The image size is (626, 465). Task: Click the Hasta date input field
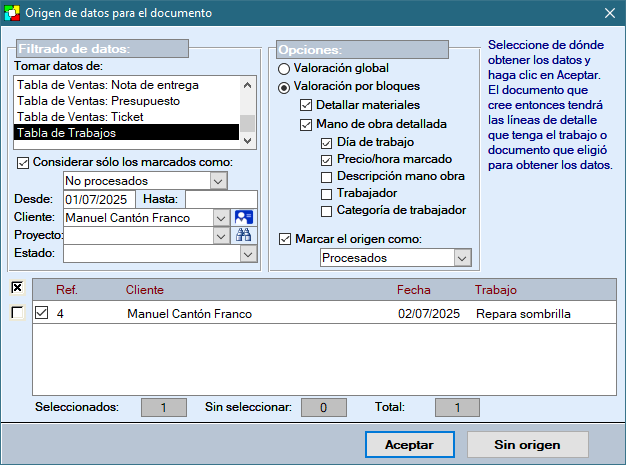point(220,199)
